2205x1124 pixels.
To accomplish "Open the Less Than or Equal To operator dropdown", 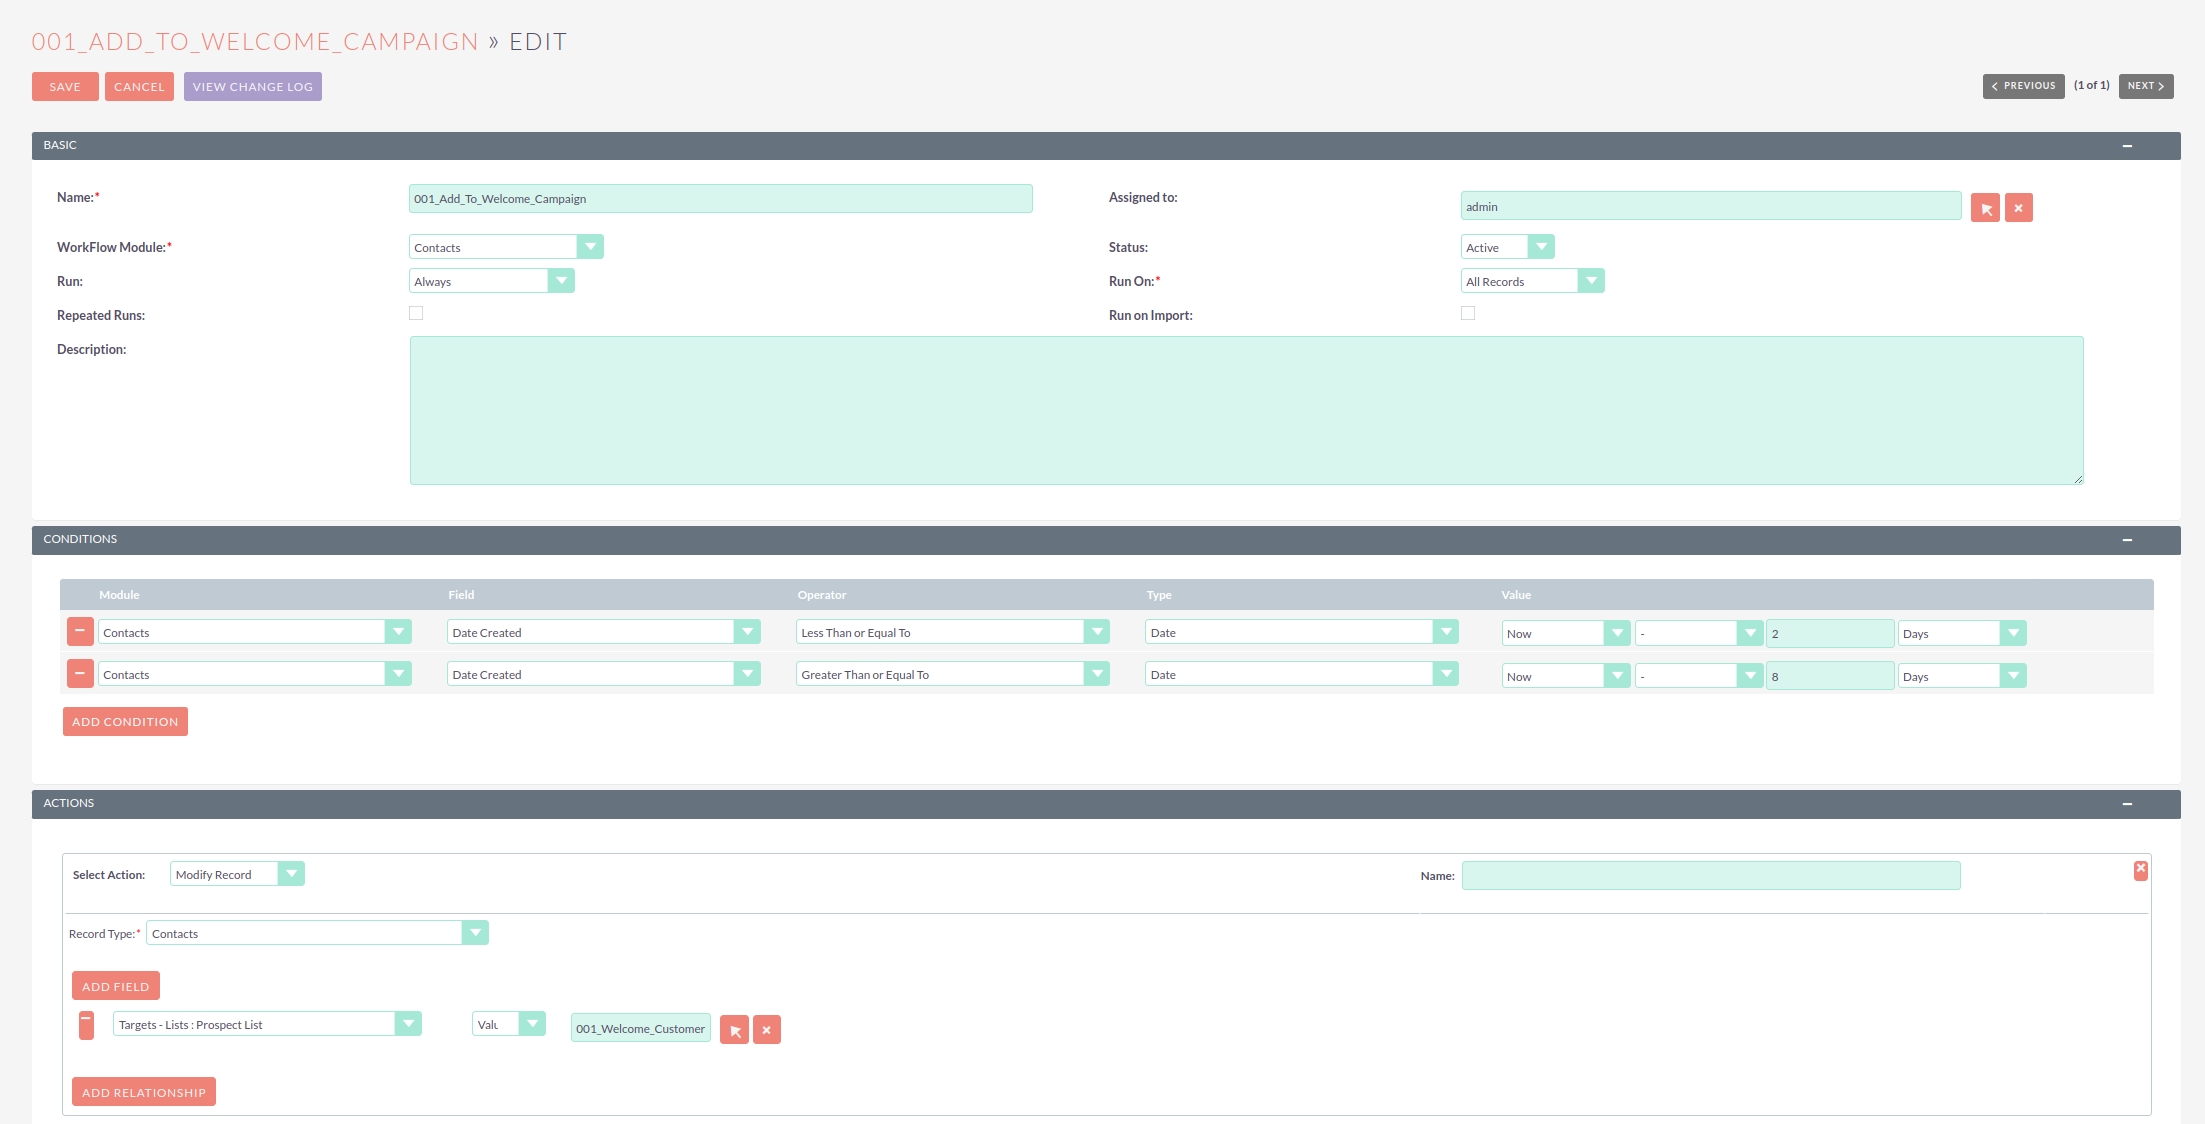I will point(952,632).
